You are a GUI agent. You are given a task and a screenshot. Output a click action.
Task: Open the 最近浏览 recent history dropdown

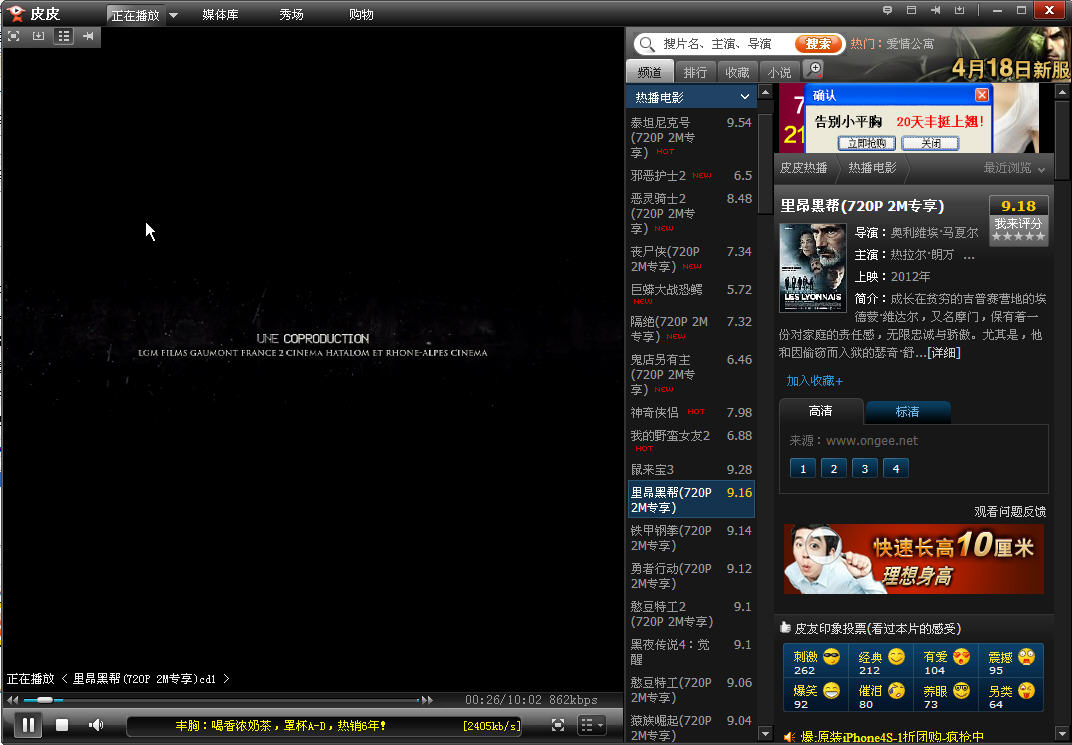pos(1015,168)
